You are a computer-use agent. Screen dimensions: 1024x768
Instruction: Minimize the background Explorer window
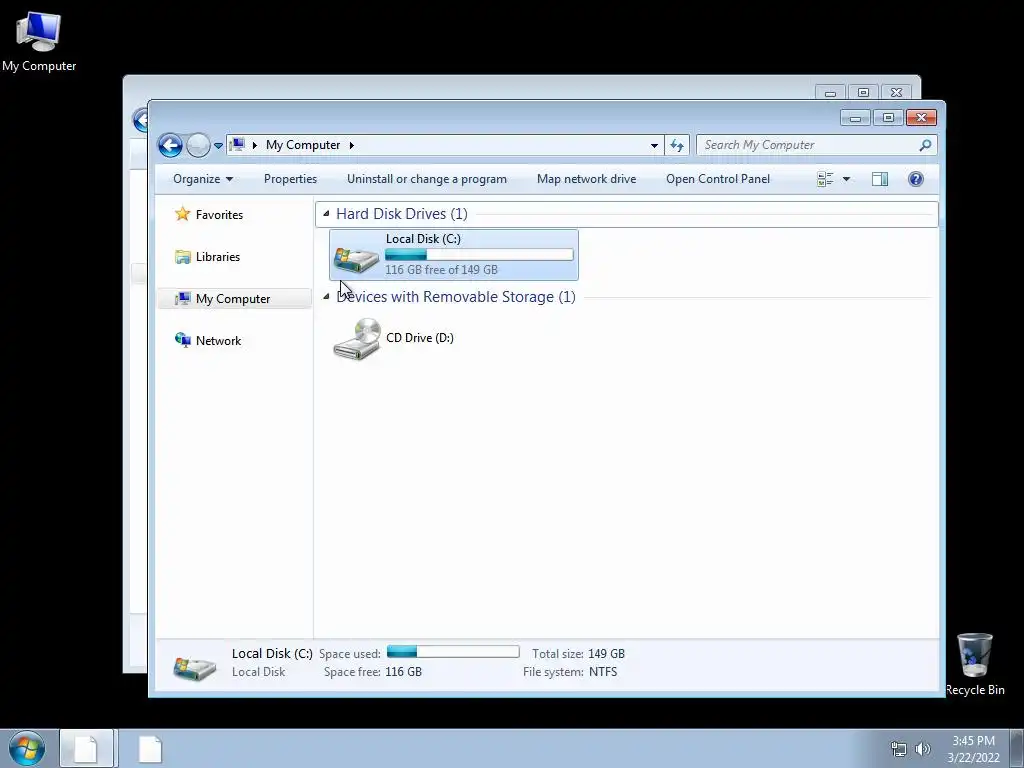point(830,93)
